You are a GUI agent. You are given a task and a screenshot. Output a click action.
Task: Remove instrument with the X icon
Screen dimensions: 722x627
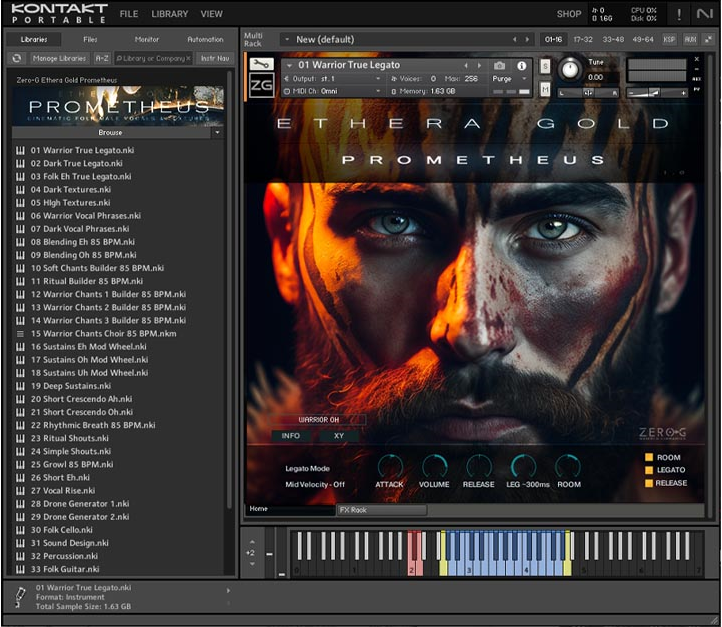click(x=697, y=59)
